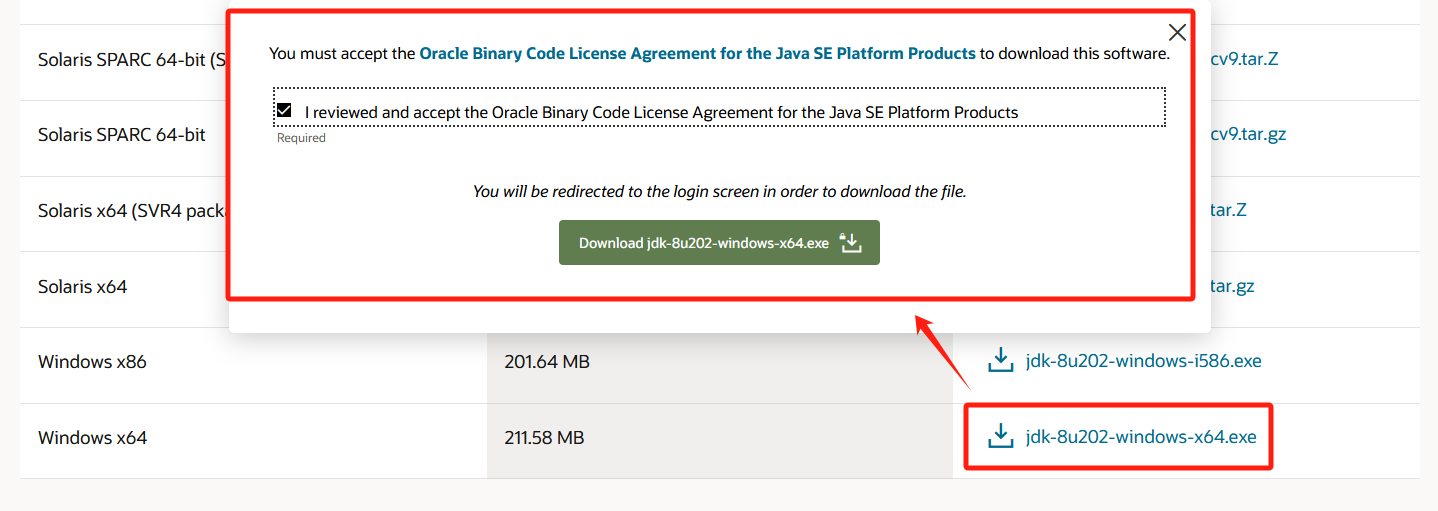
Task: Select the Solaris x64 (SVR4 package) row label
Action: coord(133,211)
